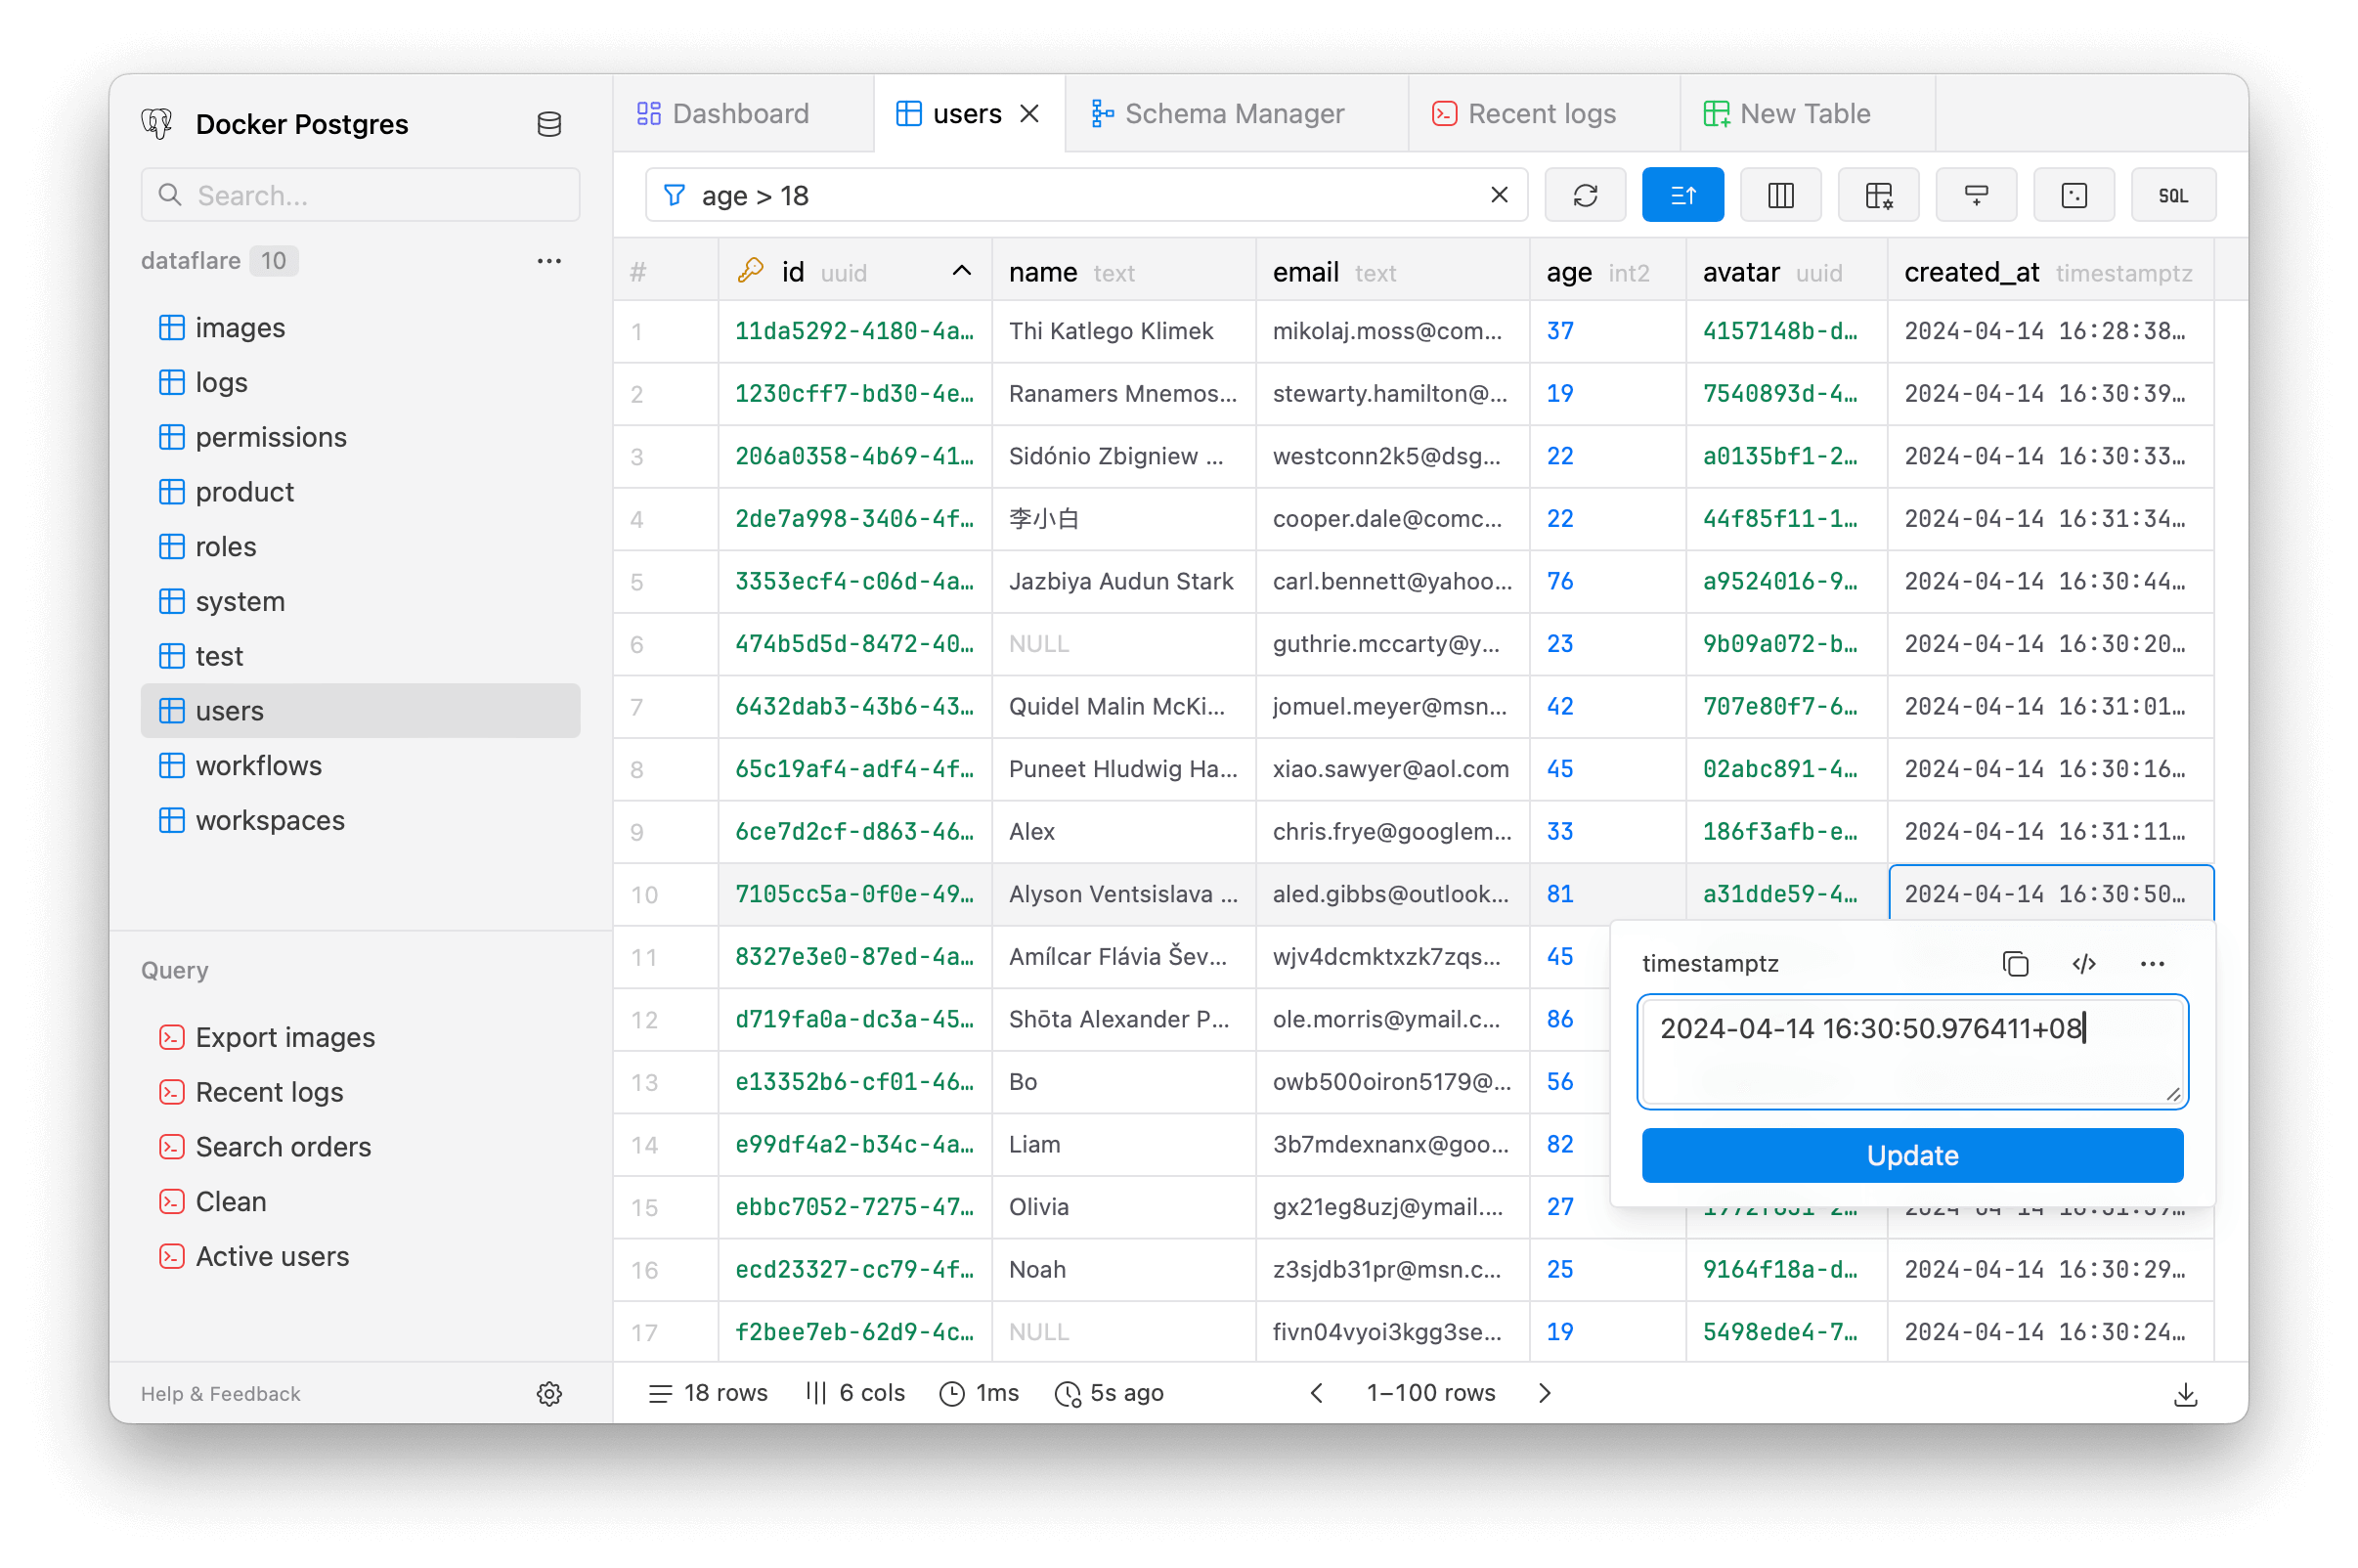Download the results using the export icon
The image size is (2358, 1568).
coord(2185,1394)
